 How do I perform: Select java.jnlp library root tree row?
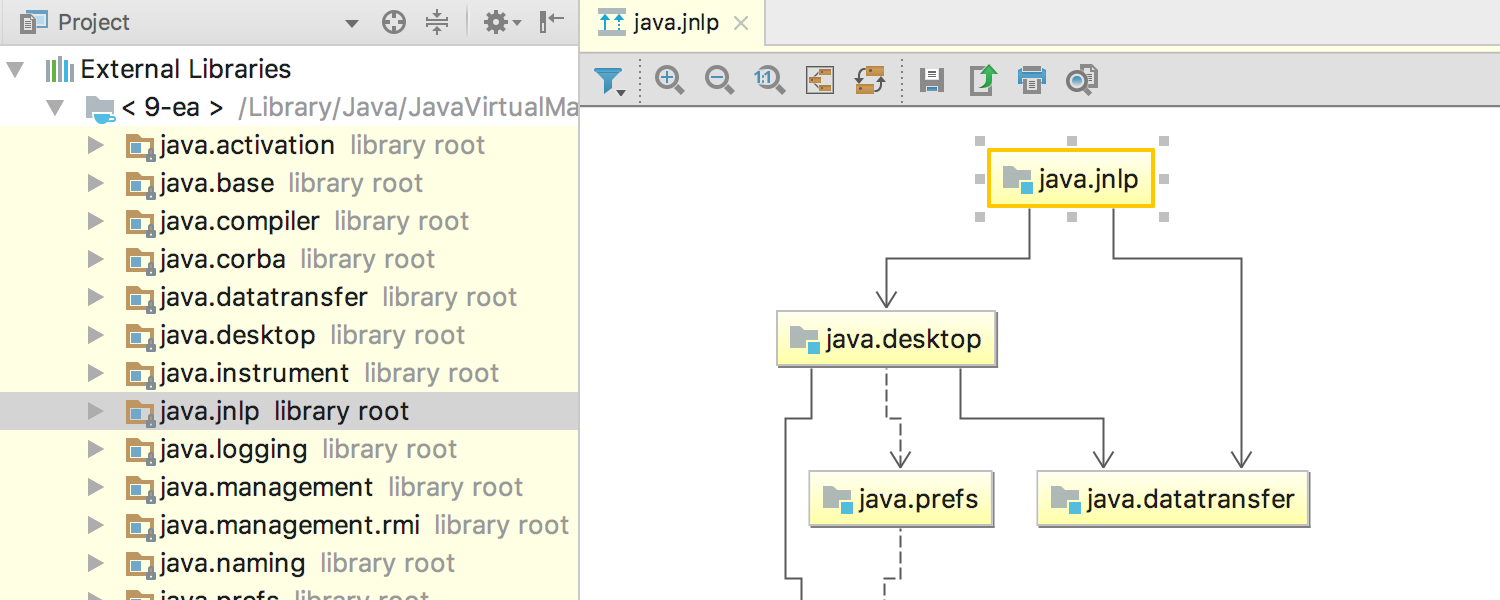click(x=289, y=411)
